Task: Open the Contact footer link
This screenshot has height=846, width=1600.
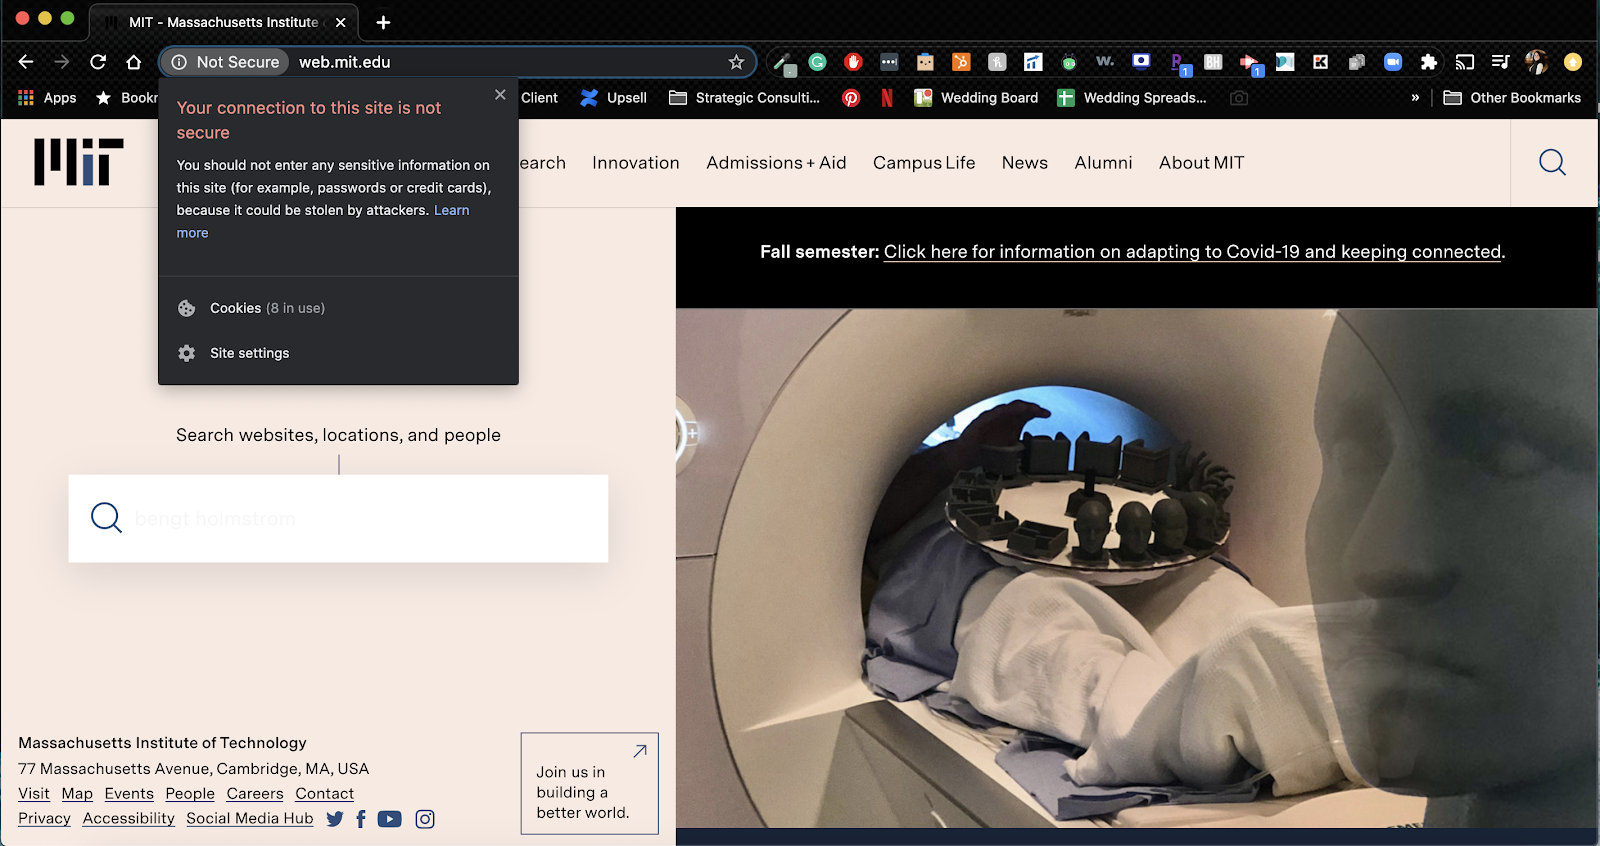Action: click(x=324, y=794)
